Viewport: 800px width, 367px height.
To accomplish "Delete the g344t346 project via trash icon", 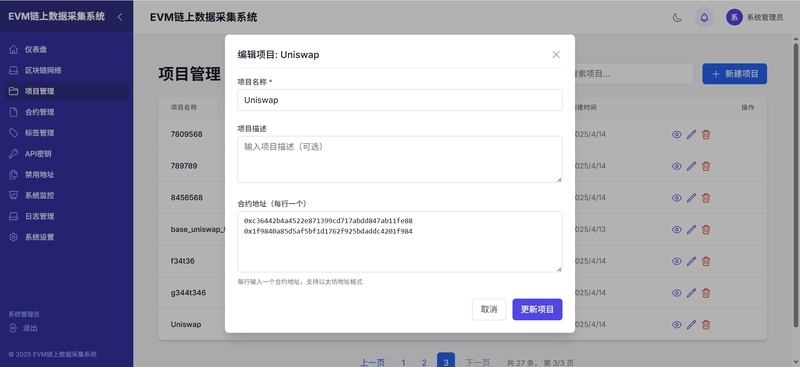I will pyautogui.click(x=706, y=293).
